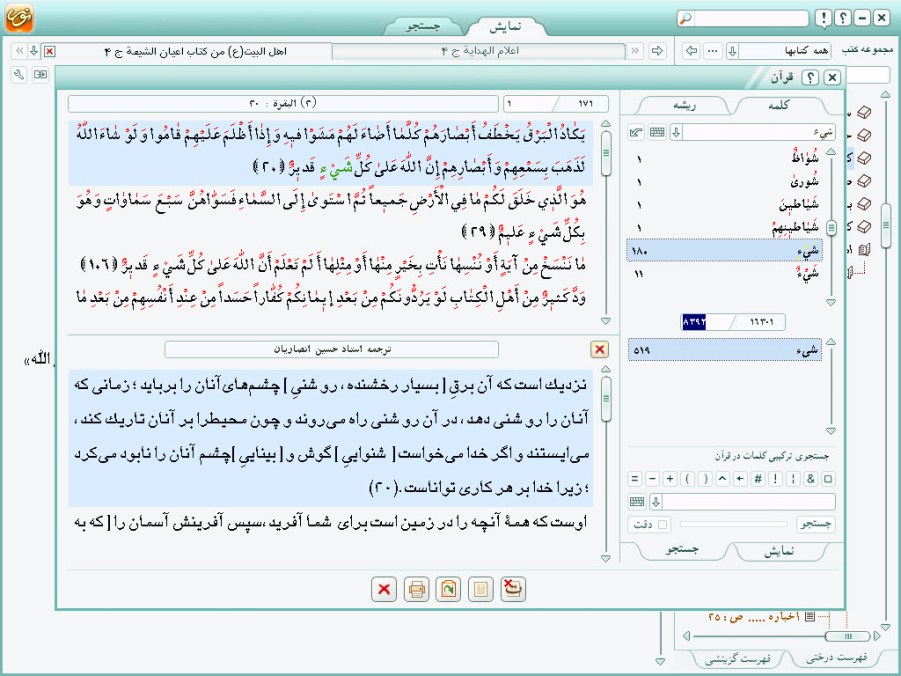Image resolution: width=901 pixels, height=676 pixels.
Task: Select word شُوریٰ in the list
Action: coord(725,182)
